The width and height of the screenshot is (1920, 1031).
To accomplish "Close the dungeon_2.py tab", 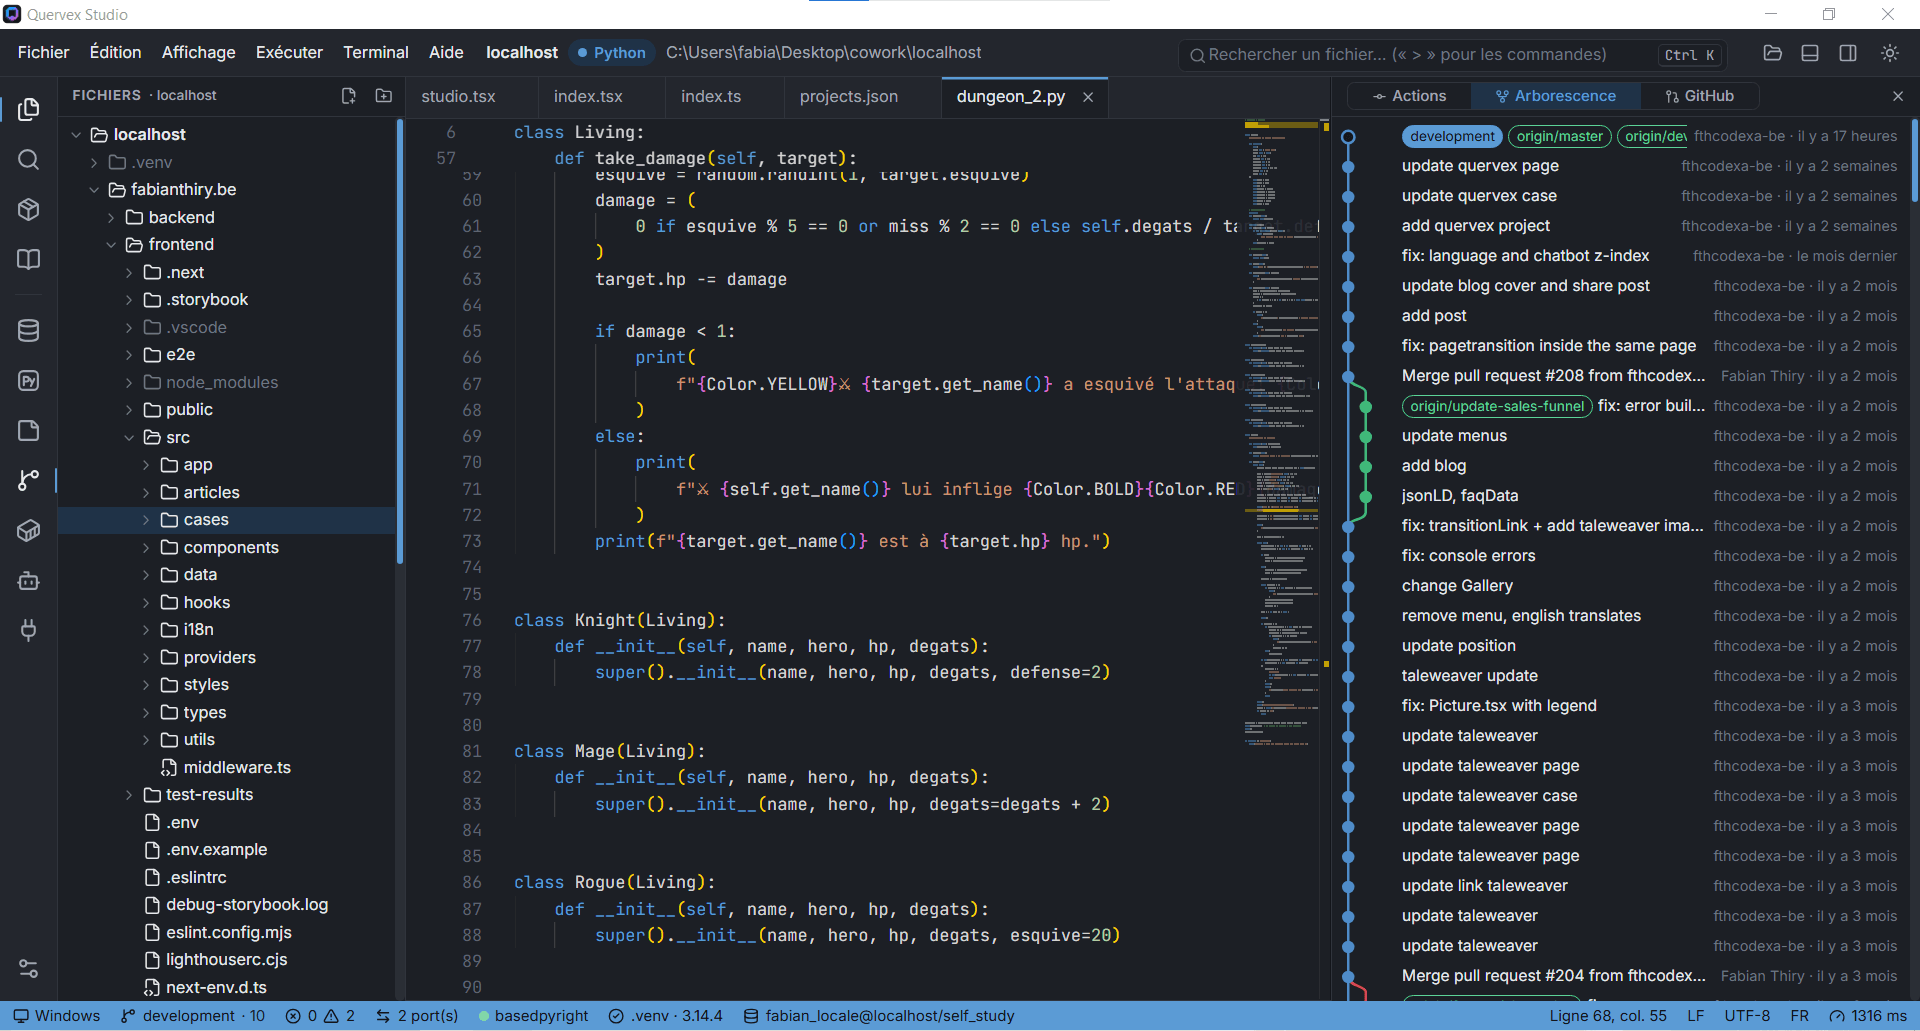I will pyautogui.click(x=1088, y=97).
